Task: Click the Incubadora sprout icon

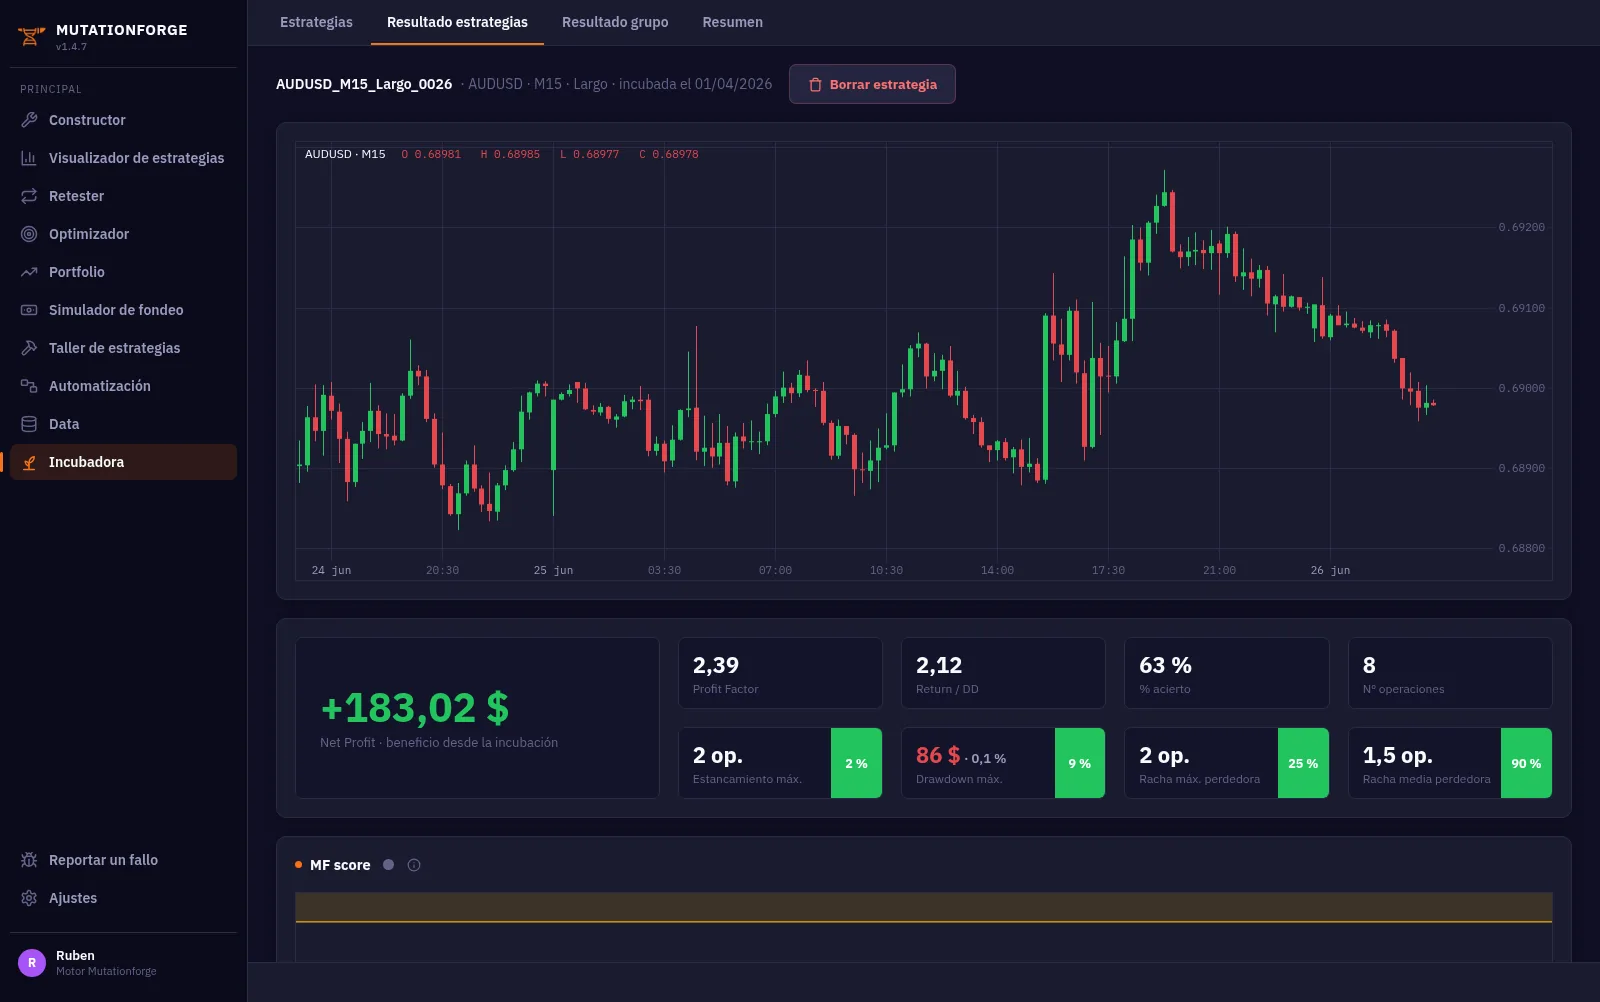Action: click(x=29, y=462)
